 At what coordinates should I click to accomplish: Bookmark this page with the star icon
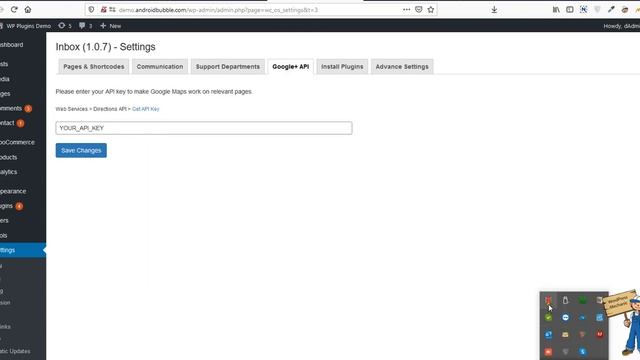(431, 9)
